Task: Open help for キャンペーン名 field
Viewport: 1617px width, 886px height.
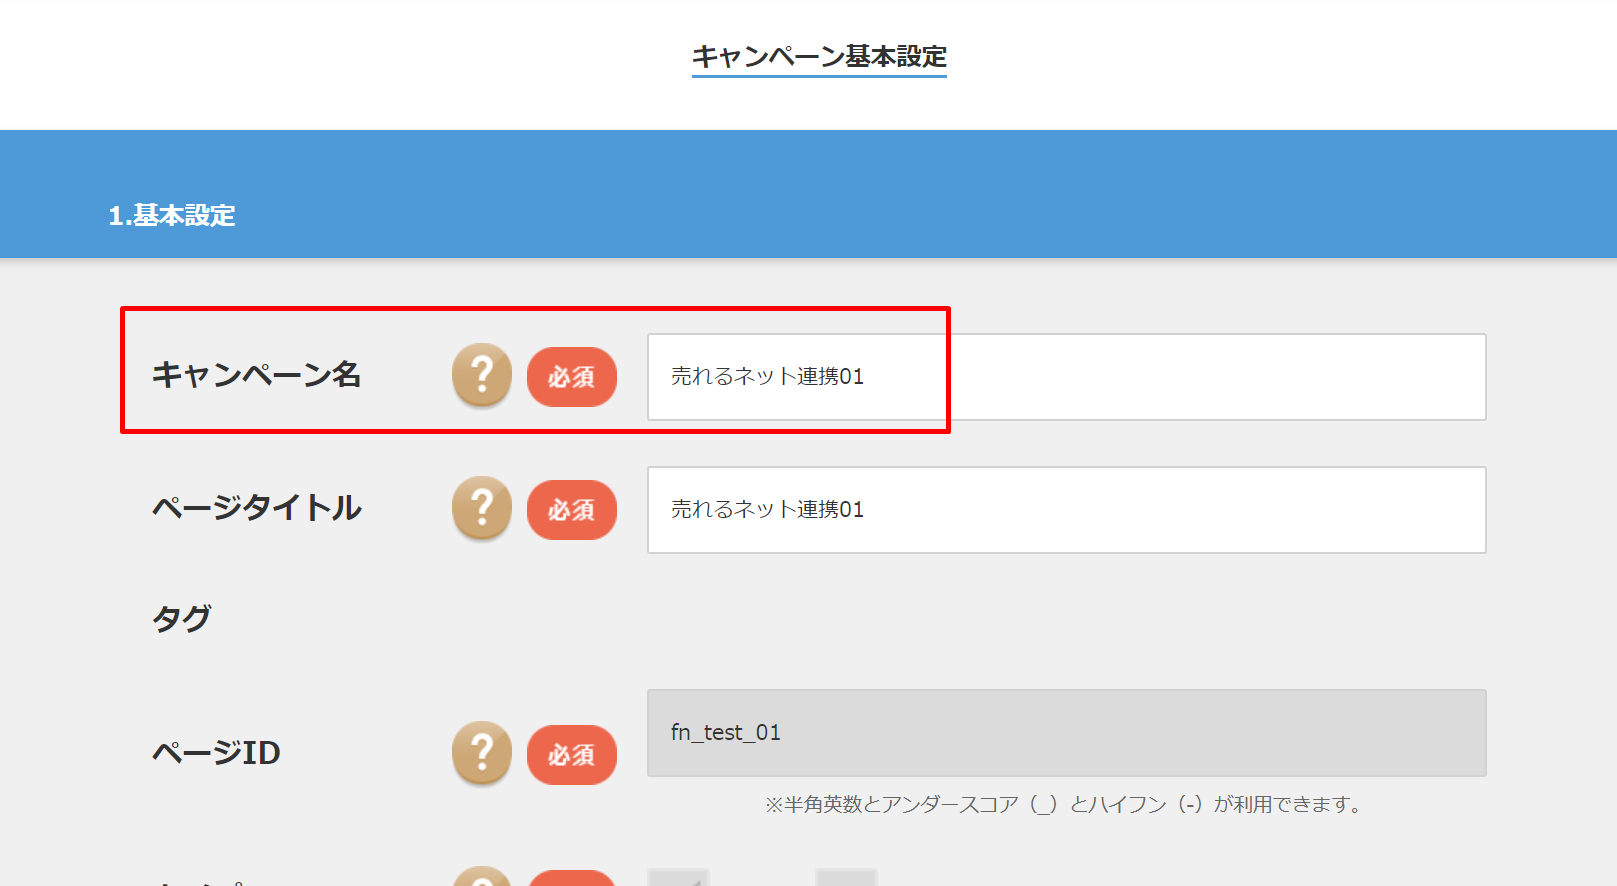Action: coord(482,375)
